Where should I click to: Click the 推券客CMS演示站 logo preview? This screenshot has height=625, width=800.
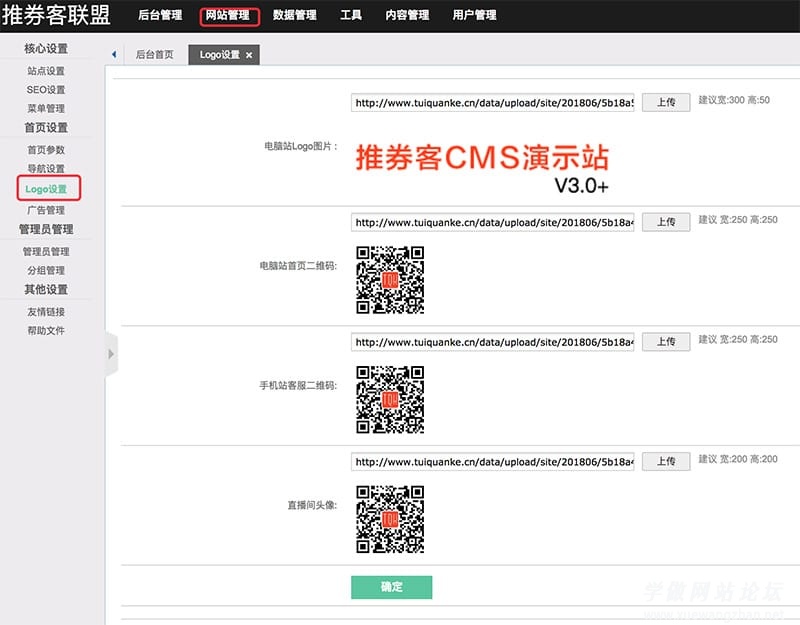click(482, 166)
